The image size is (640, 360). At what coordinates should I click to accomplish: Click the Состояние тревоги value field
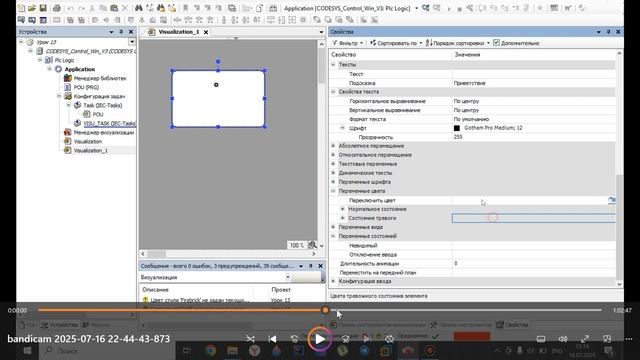[x=533, y=218]
